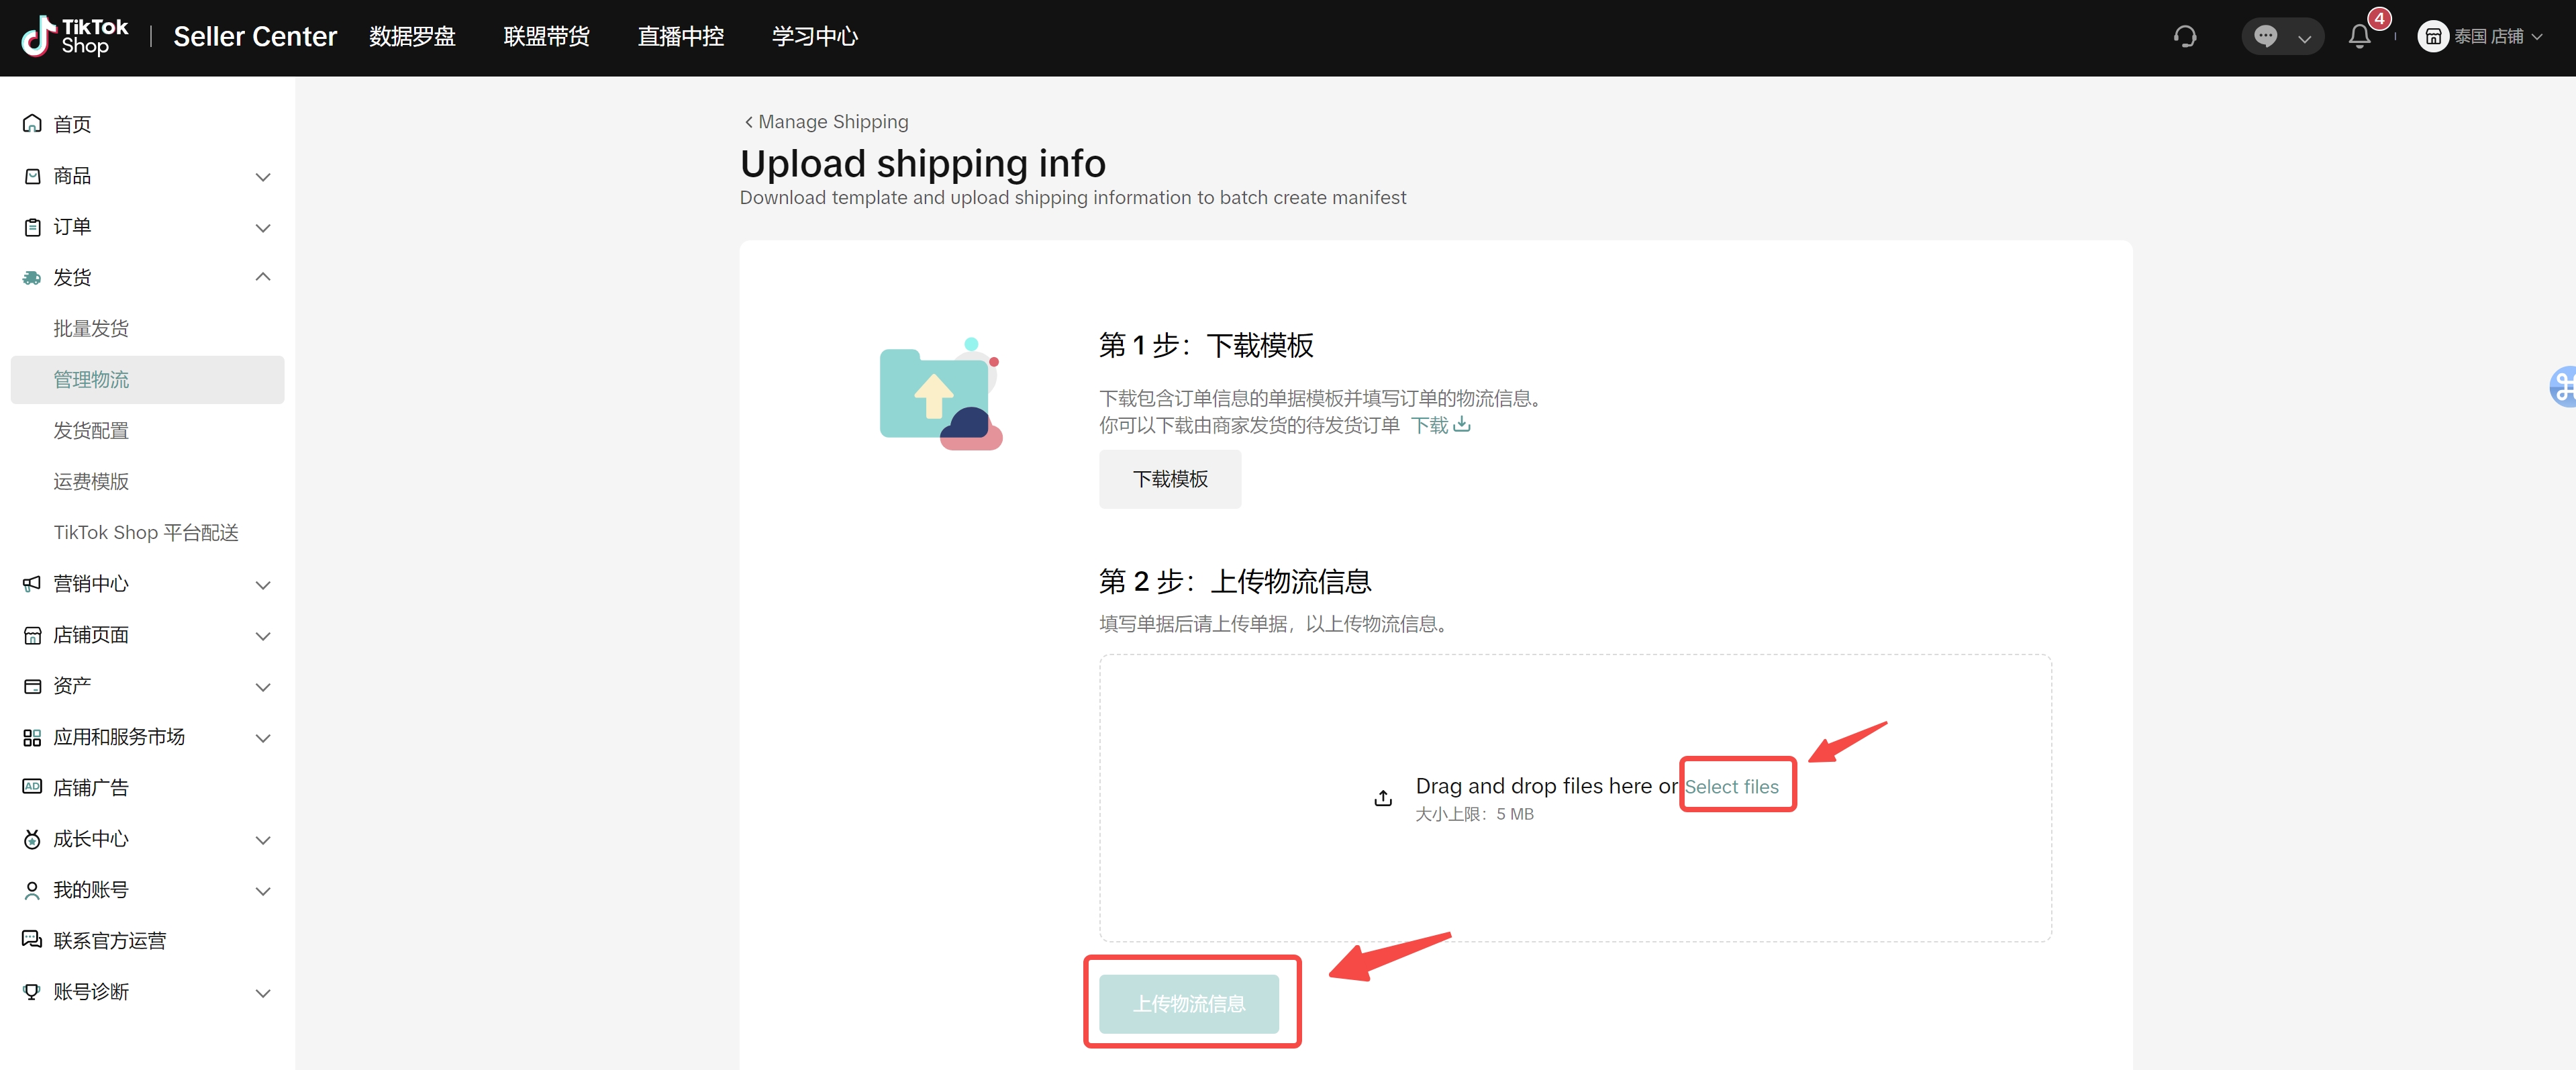Screen dimensions: 2576x1070
Task: Open the chat messages bubble icon
Action: pos(2266,37)
